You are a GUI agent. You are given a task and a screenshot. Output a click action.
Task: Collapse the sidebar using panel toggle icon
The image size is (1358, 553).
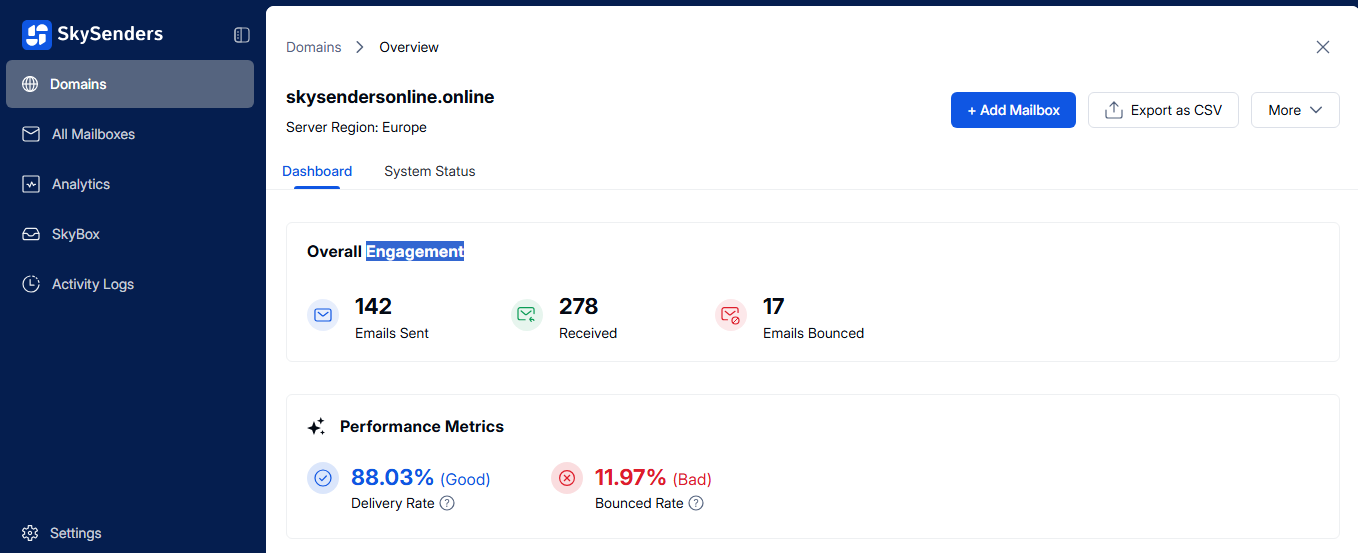pyautogui.click(x=242, y=35)
